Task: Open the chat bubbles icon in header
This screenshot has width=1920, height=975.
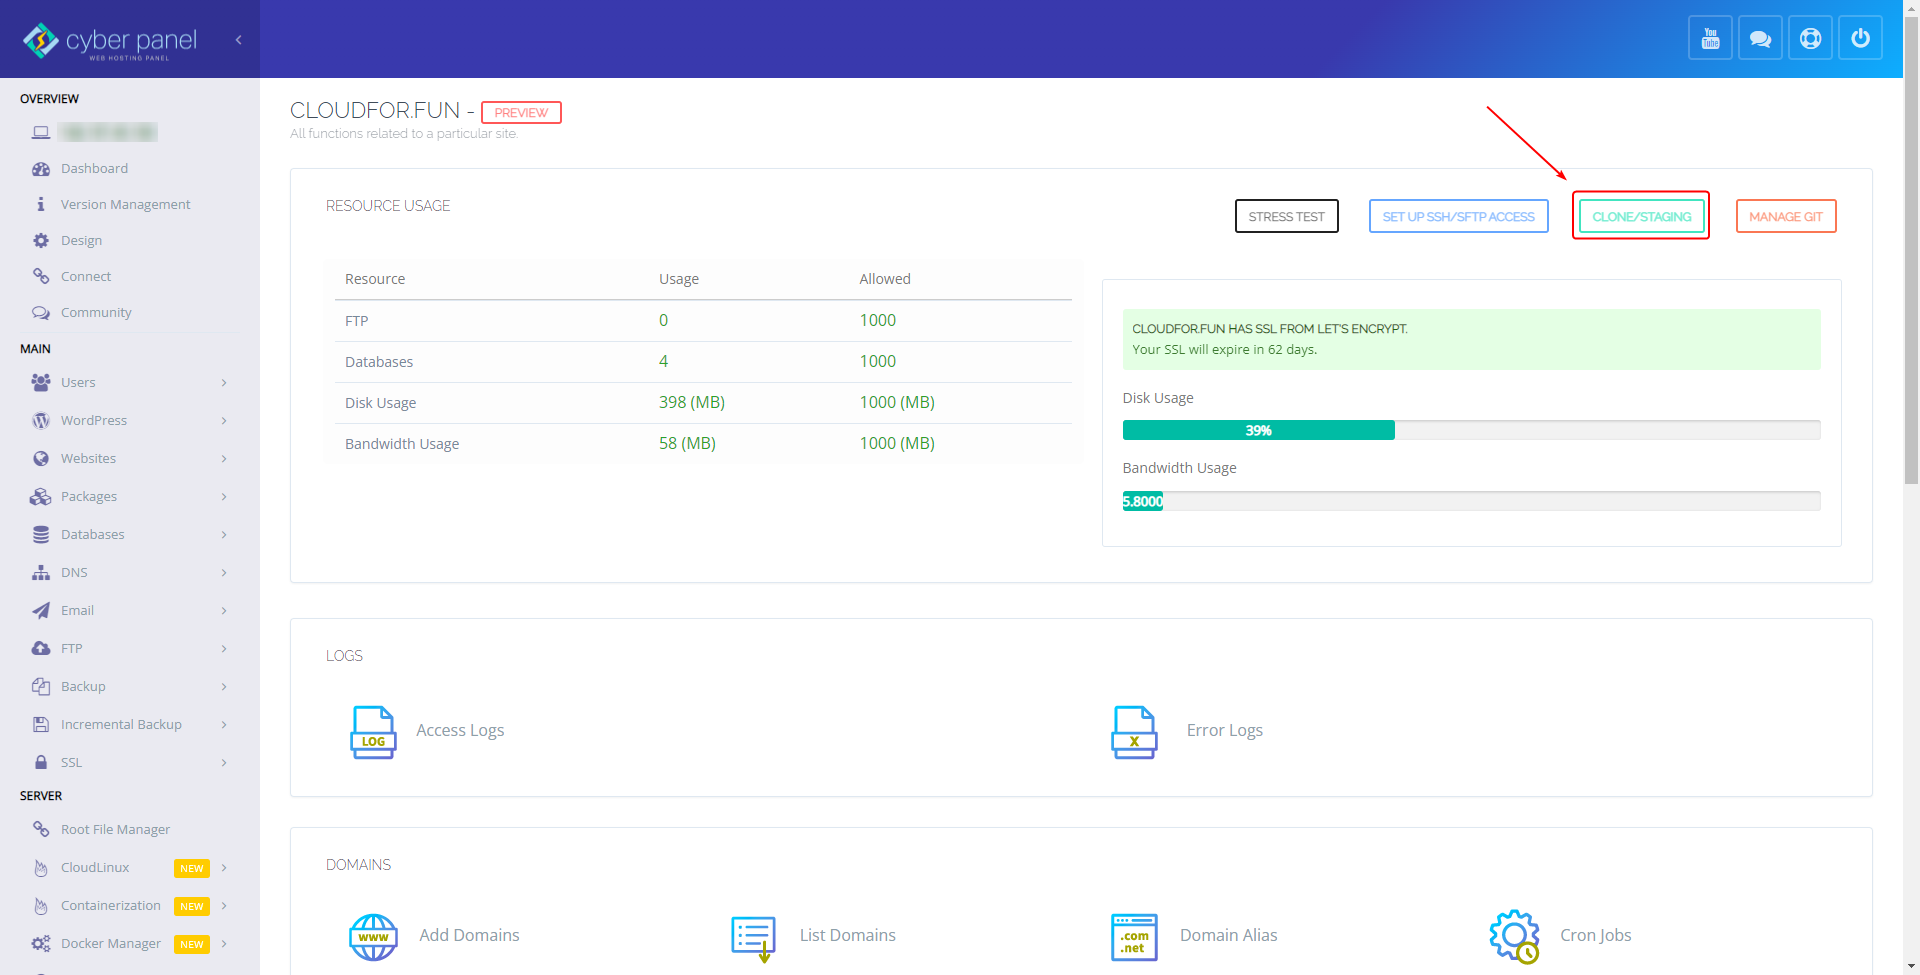Action: click(x=1760, y=39)
